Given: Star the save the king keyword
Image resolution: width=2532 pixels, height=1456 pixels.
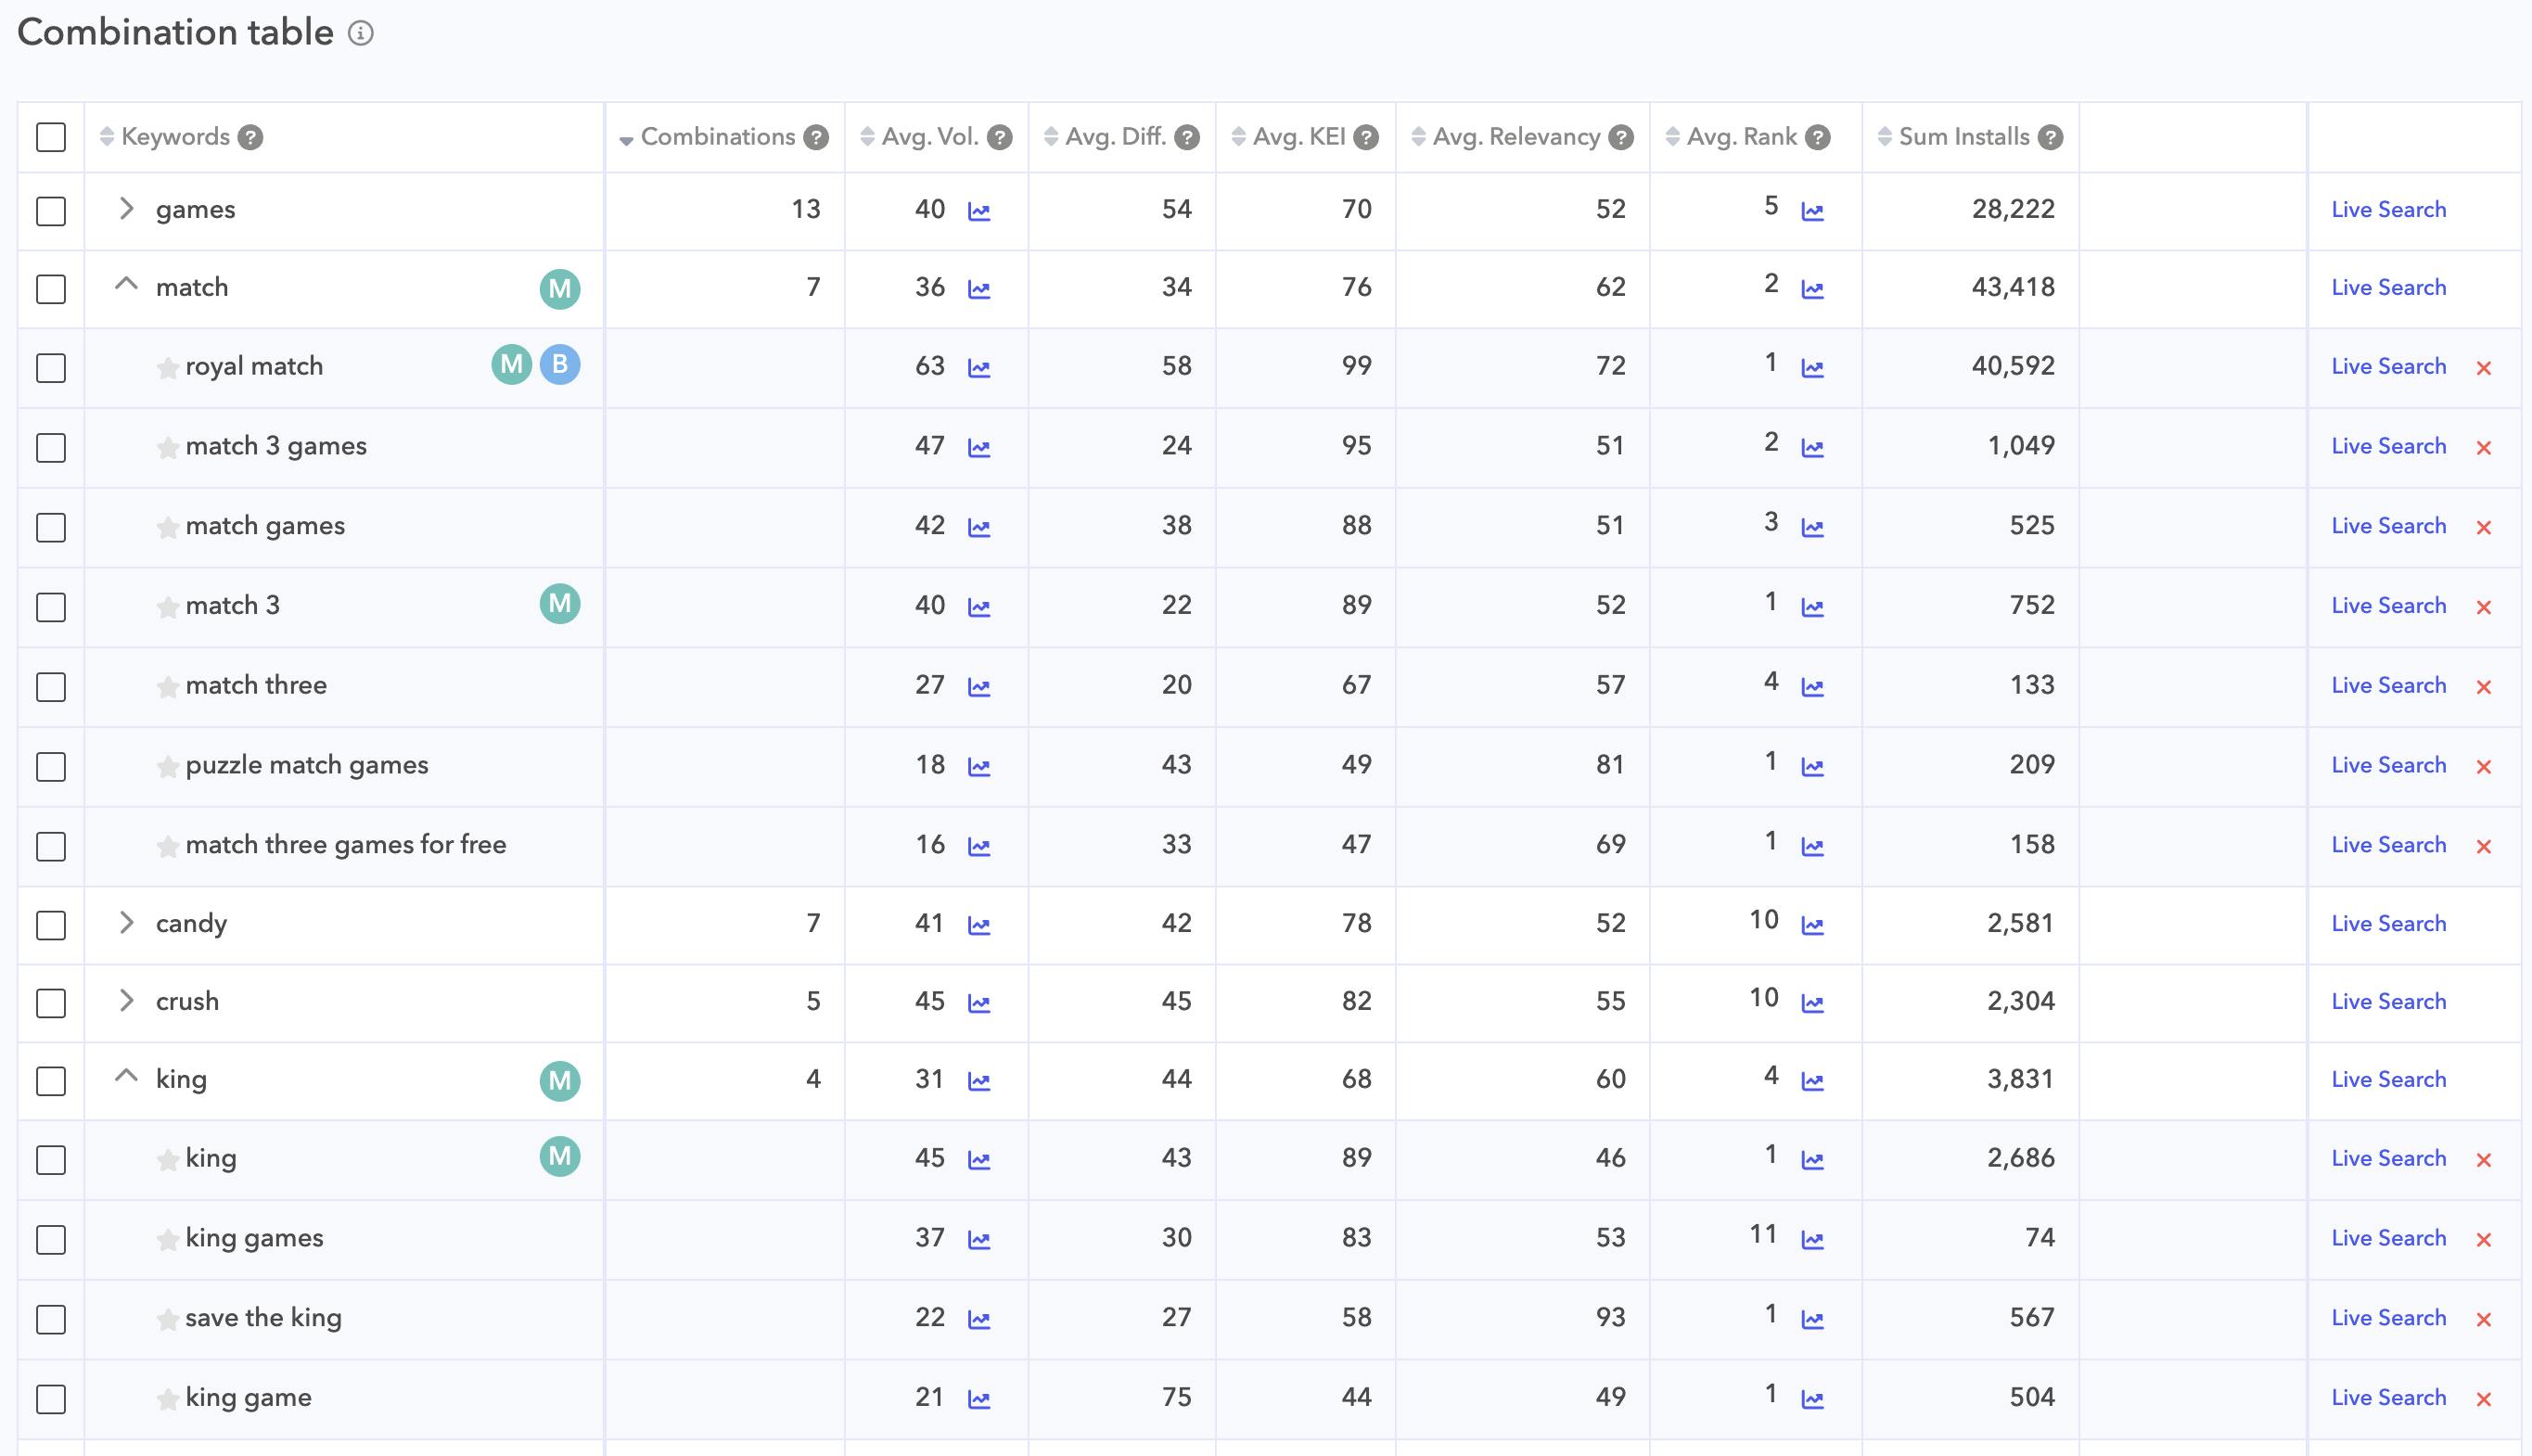Looking at the screenshot, I should click(x=167, y=1320).
